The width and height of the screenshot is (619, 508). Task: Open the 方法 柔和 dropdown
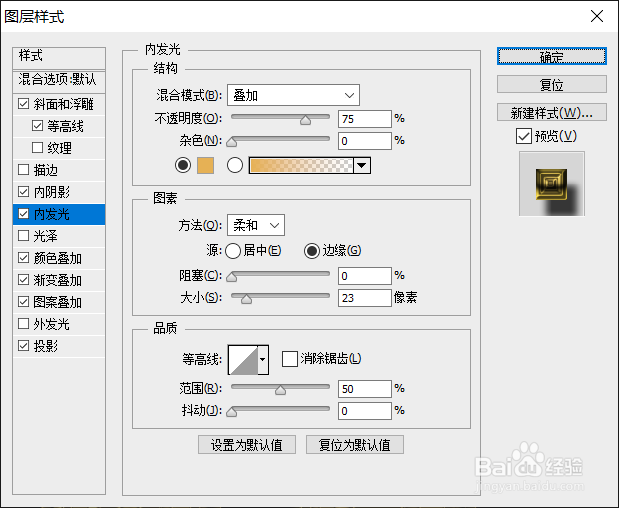256,225
